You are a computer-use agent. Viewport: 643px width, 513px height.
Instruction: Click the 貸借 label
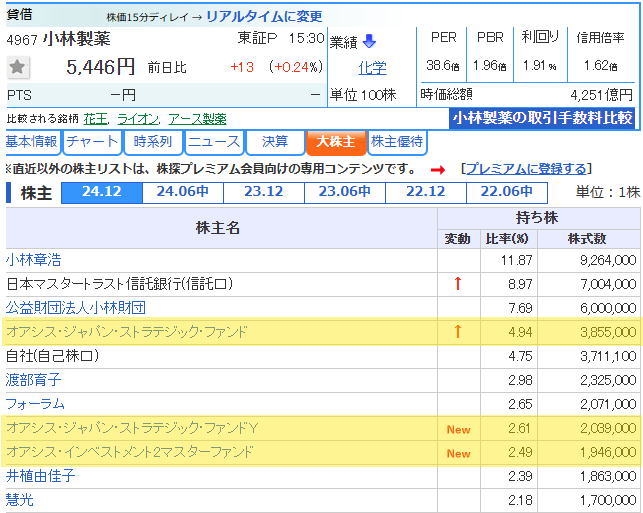(x=19, y=14)
